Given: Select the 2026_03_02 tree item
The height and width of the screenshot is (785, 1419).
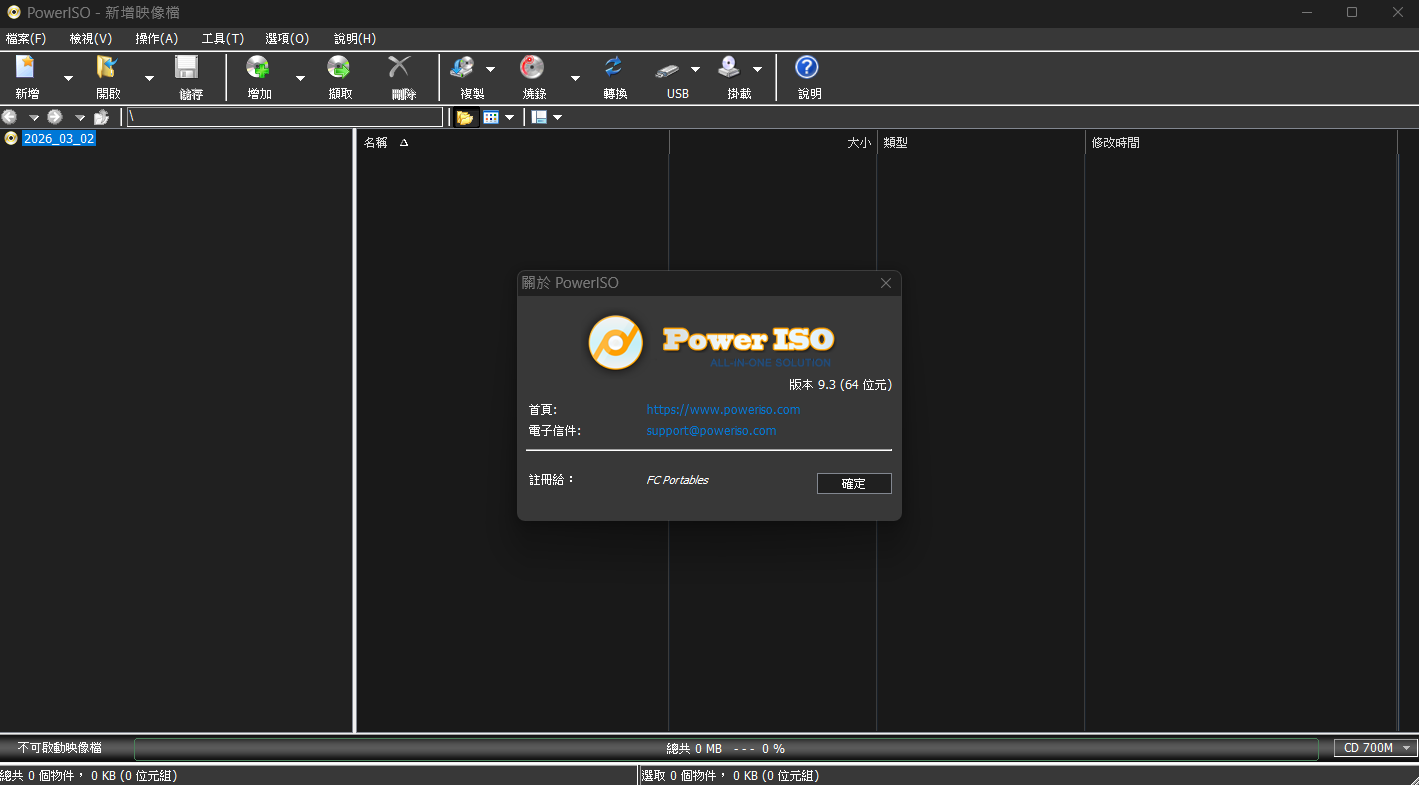Looking at the screenshot, I should pos(59,139).
